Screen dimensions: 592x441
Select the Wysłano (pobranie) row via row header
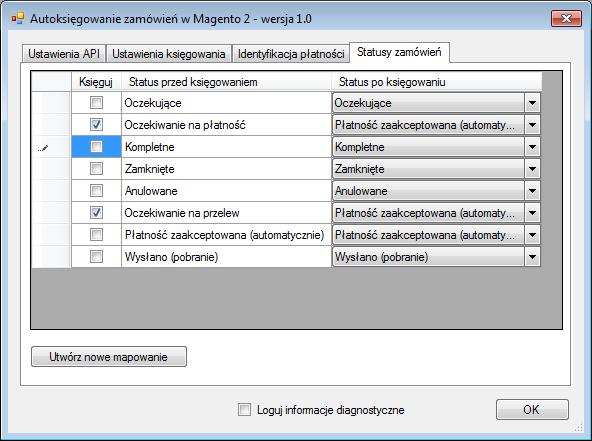tap(51, 257)
